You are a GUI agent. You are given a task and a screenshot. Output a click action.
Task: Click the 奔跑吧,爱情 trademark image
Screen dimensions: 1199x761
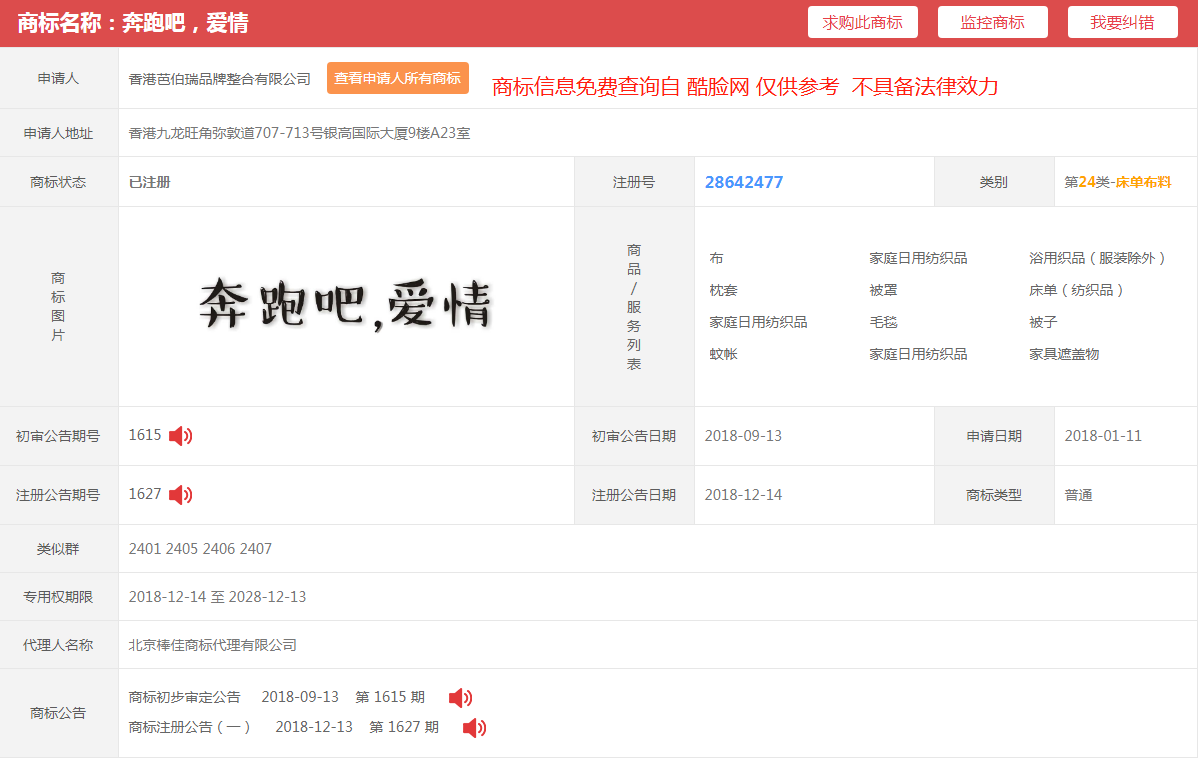point(346,305)
